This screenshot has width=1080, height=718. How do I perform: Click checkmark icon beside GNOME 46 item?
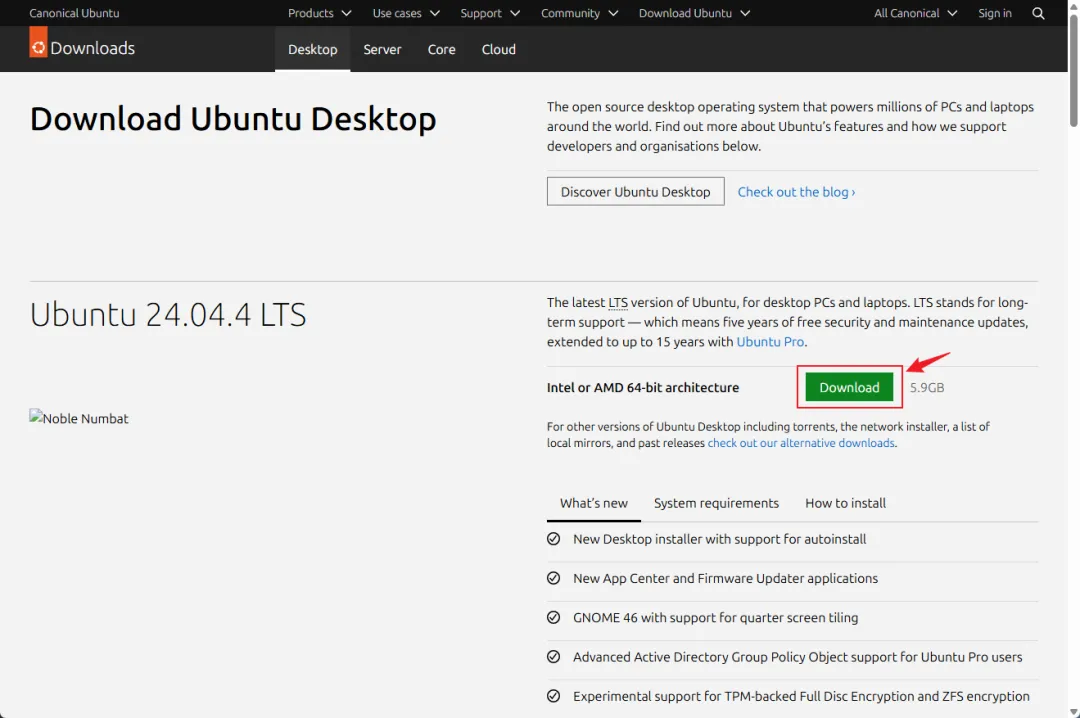(553, 617)
